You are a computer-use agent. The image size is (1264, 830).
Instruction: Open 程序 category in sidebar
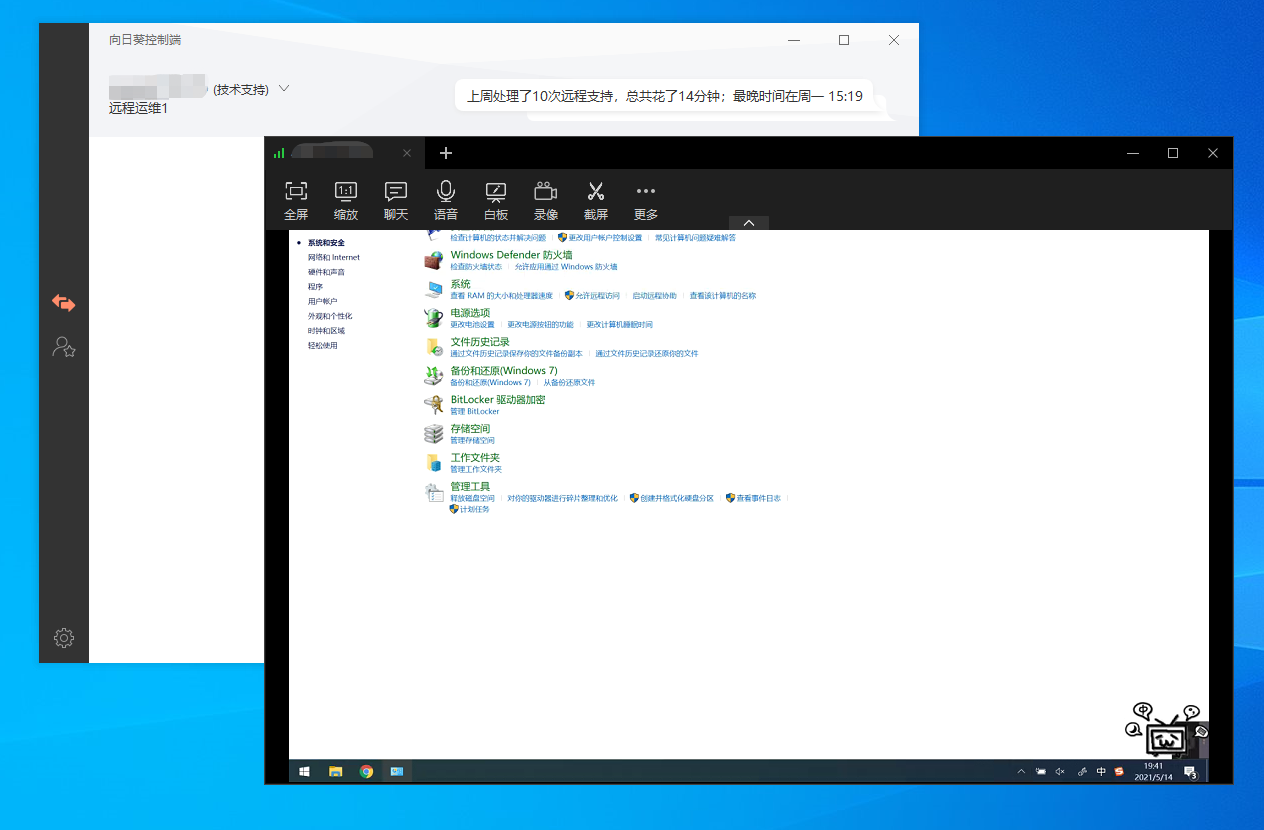pos(315,287)
